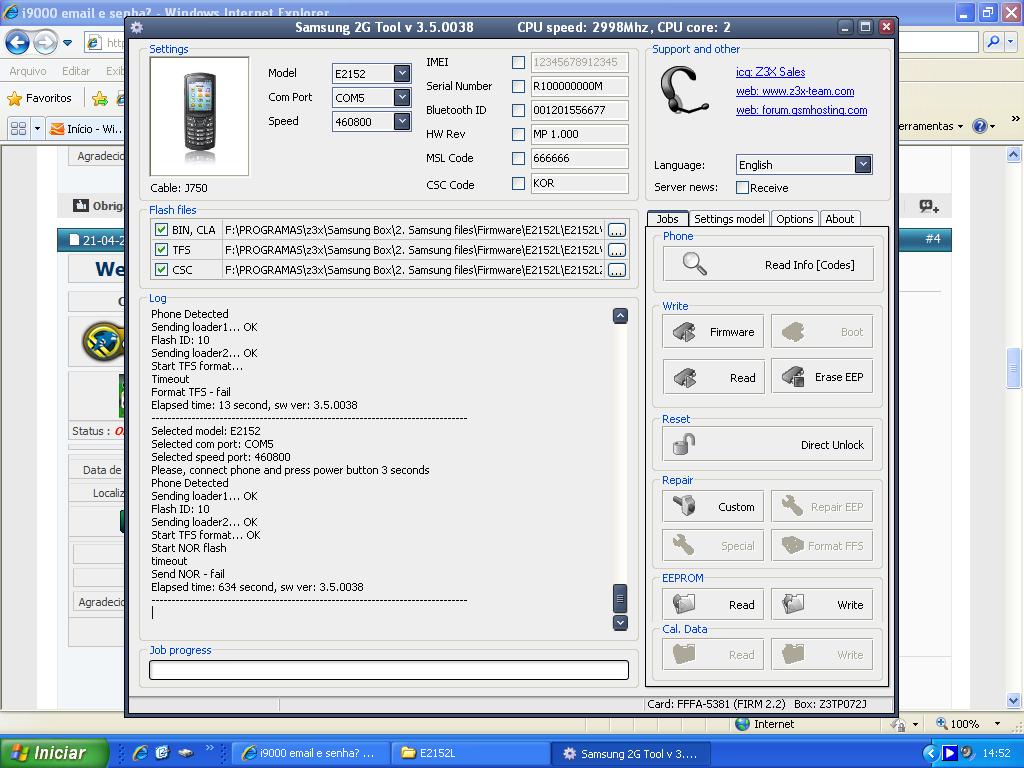Launch Internet Explorer from quick launch

pos(140,753)
